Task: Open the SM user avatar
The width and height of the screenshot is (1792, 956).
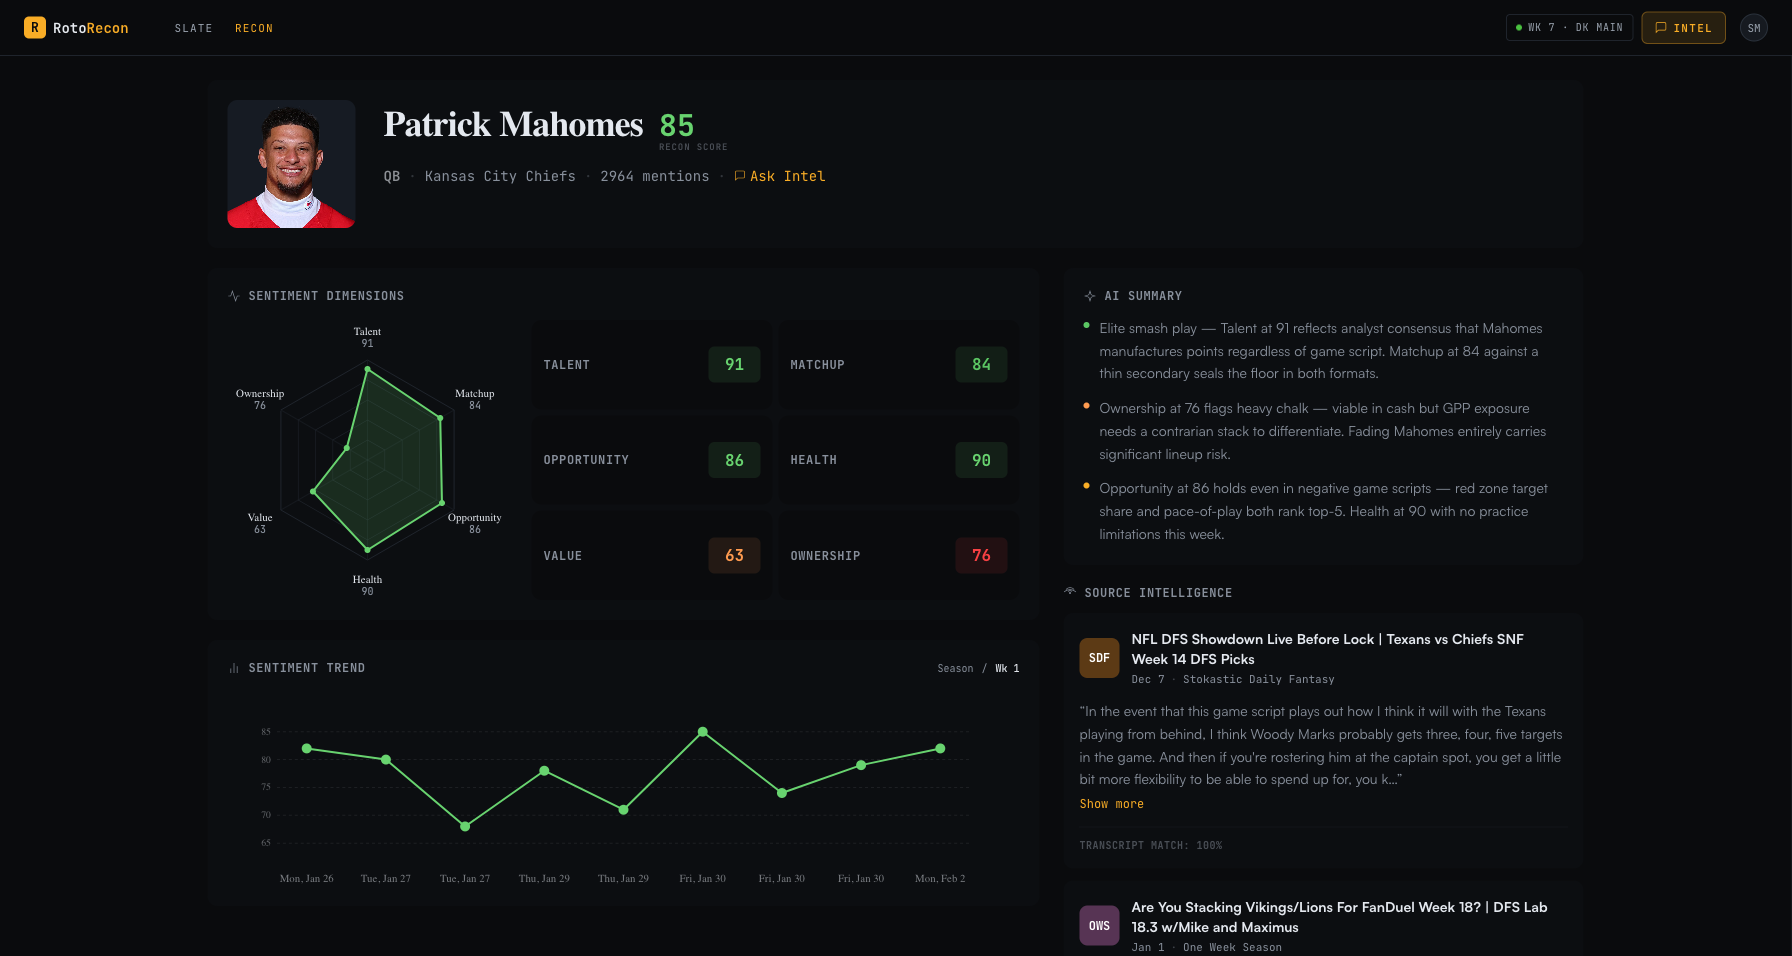Action: [1753, 28]
